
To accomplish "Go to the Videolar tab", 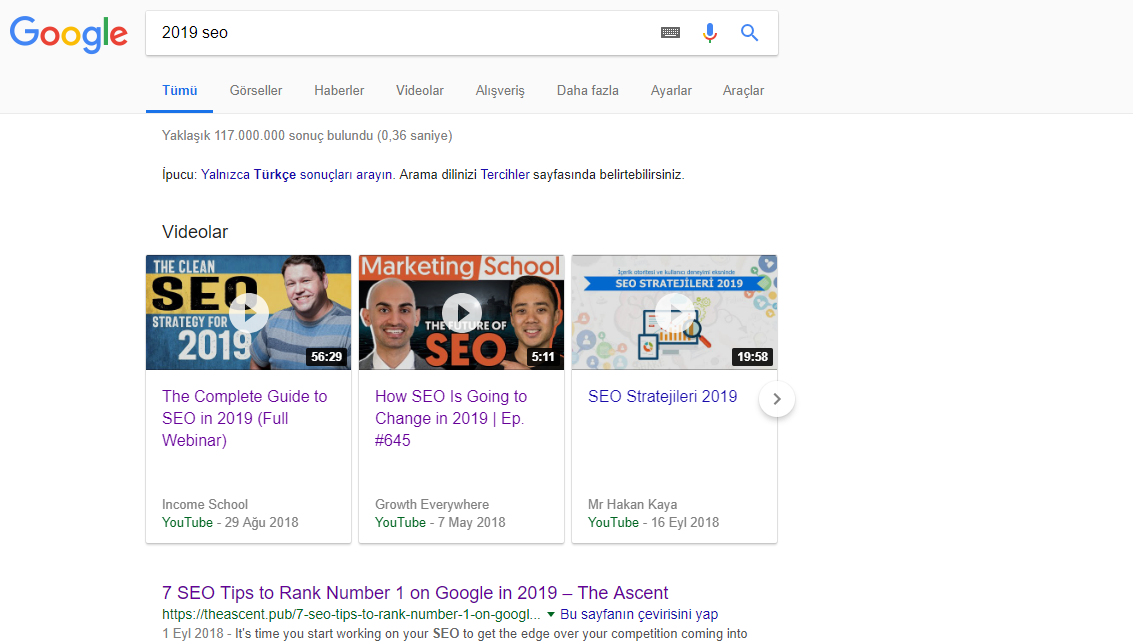I will tap(420, 90).
